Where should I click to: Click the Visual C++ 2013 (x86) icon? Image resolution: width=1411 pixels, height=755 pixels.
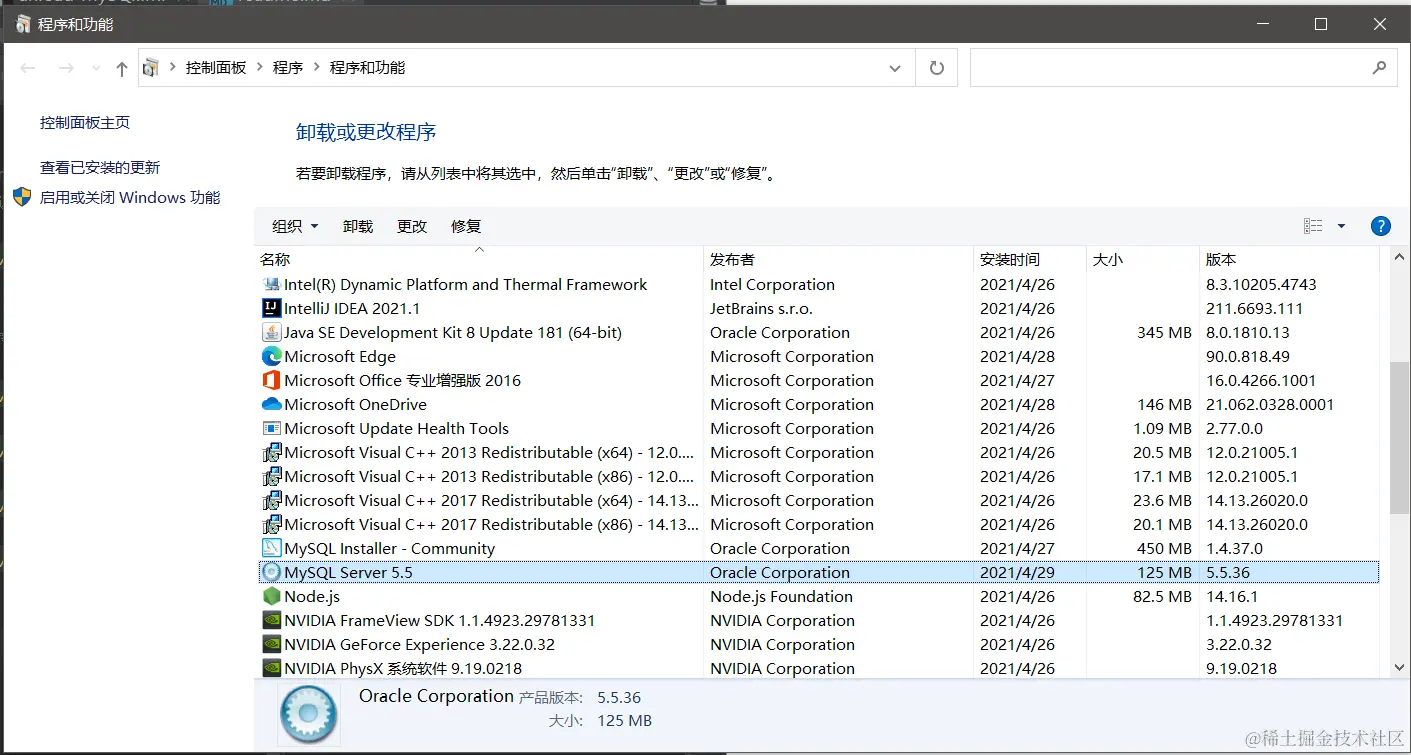click(271, 476)
